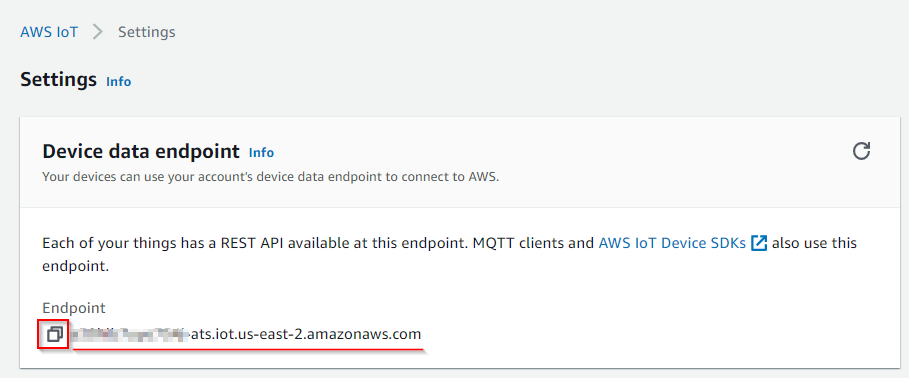Click the Device data endpoint heading
This screenshot has height=378, width=909.
[141, 151]
